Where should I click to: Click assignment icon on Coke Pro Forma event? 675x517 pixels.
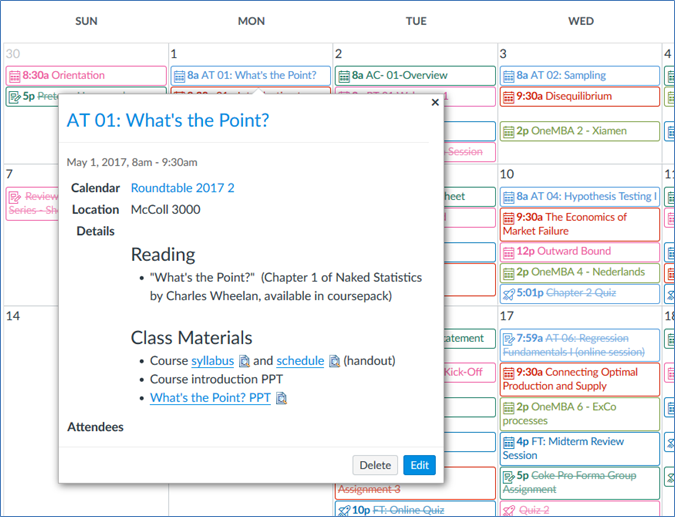(509, 477)
